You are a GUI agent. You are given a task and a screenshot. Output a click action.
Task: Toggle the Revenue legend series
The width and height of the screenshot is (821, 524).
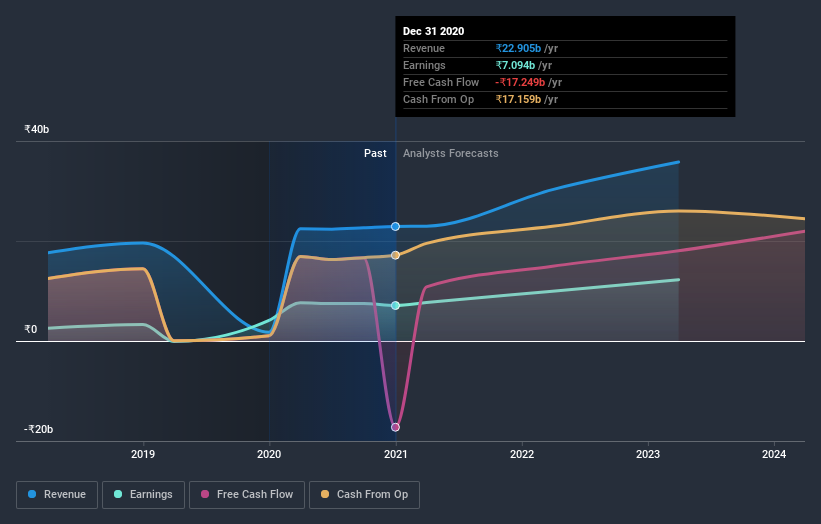pos(57,495)
